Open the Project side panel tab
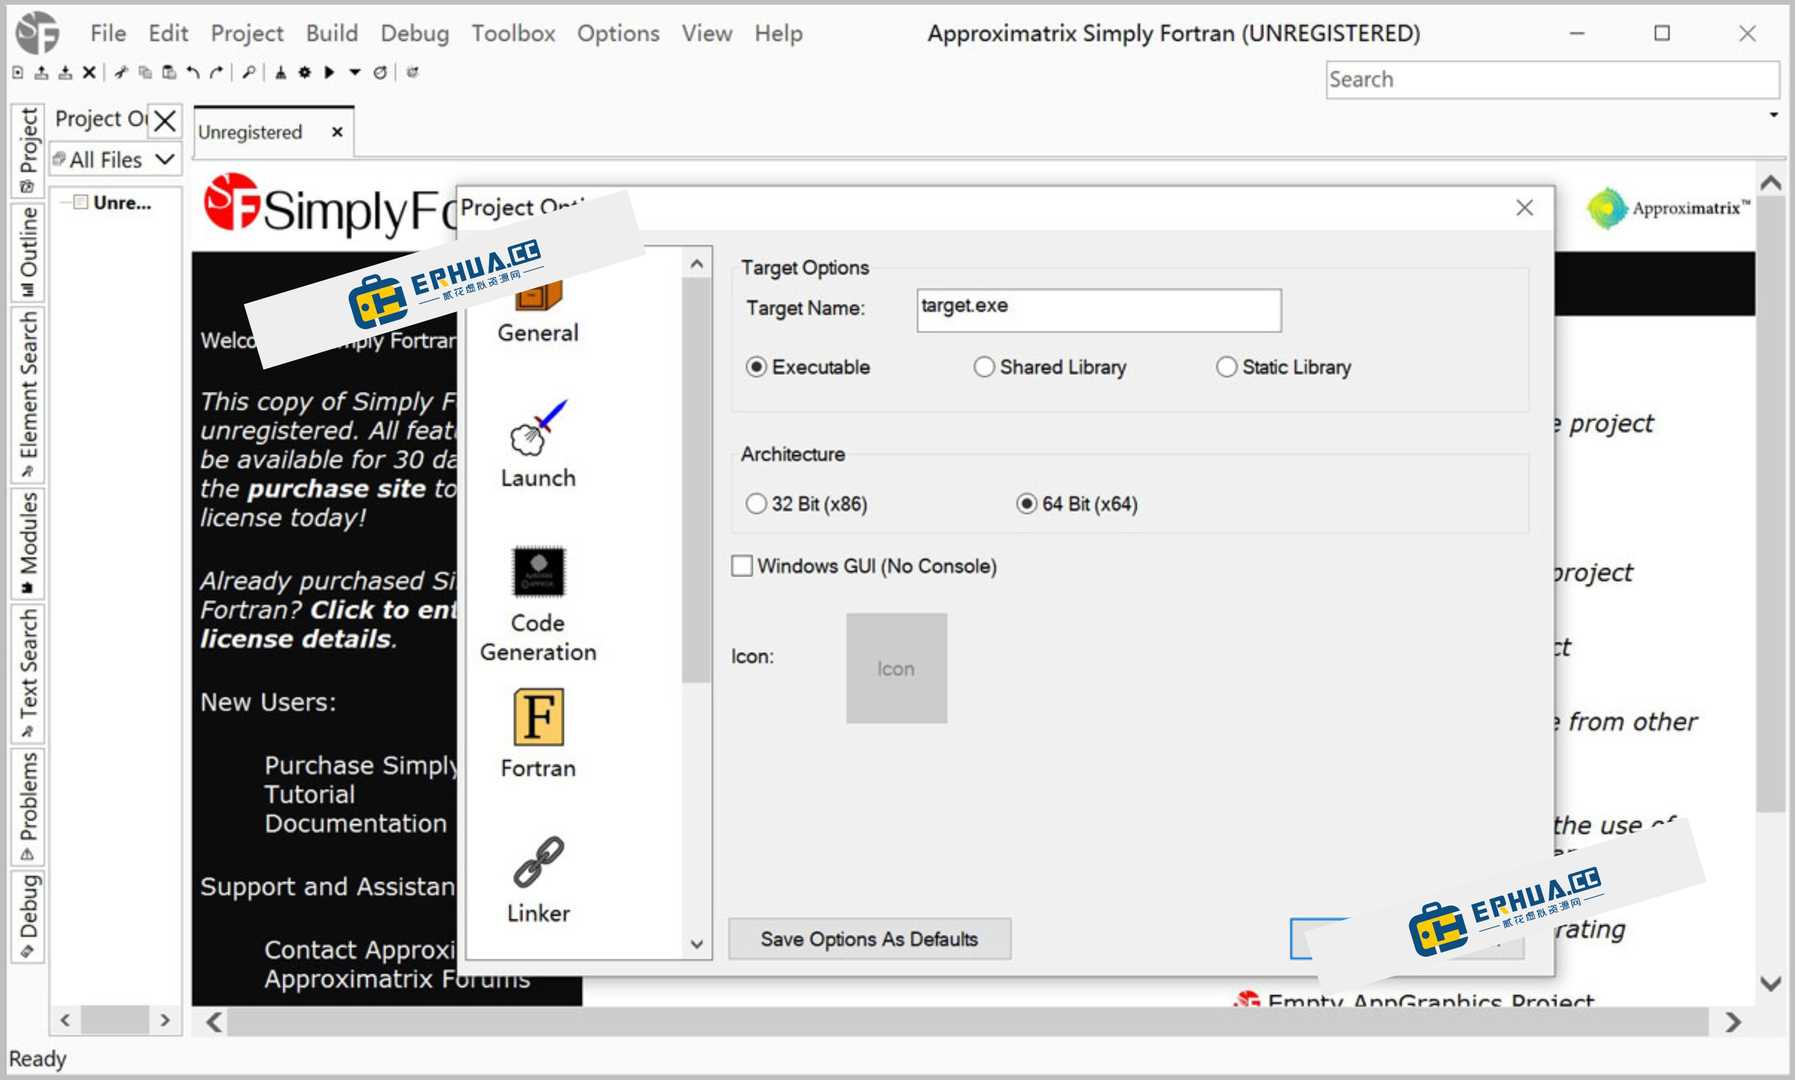This screenshot has height=1080, width=1795. click(27, 150)
